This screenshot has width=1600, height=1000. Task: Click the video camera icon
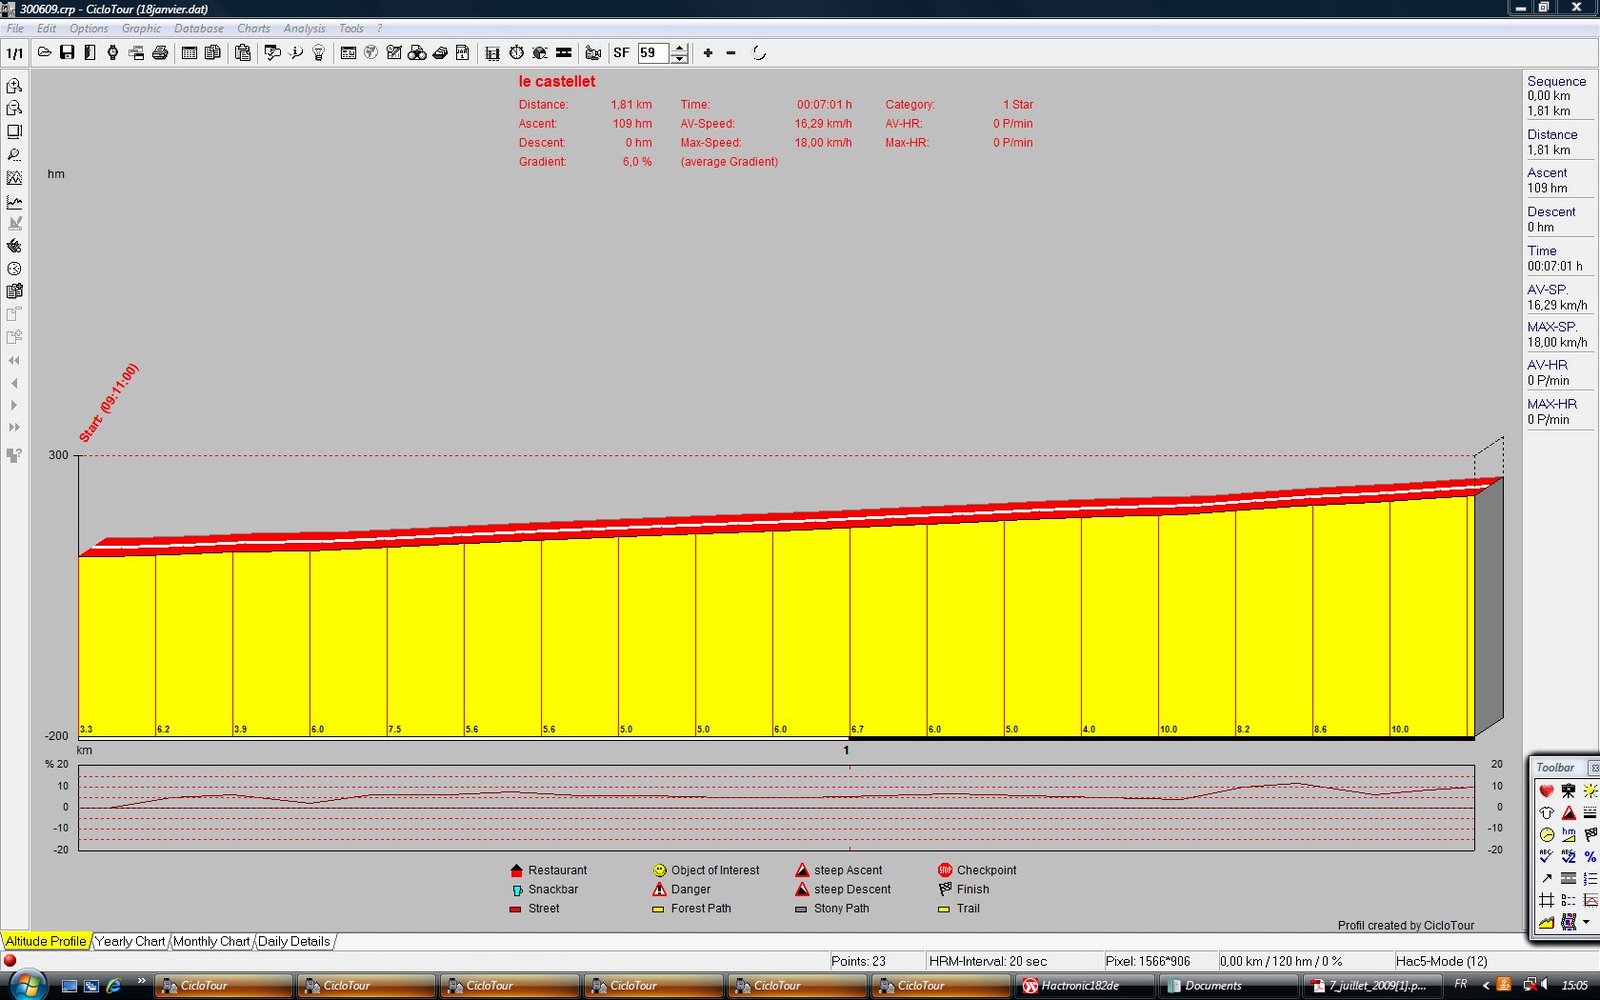(592, 53)
